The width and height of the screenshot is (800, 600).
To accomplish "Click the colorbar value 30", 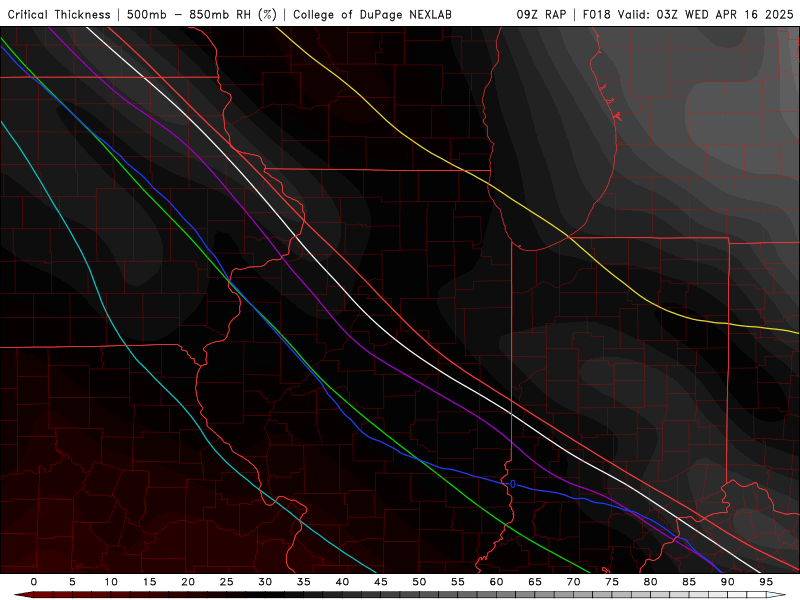I will click(x=265, y=582).
